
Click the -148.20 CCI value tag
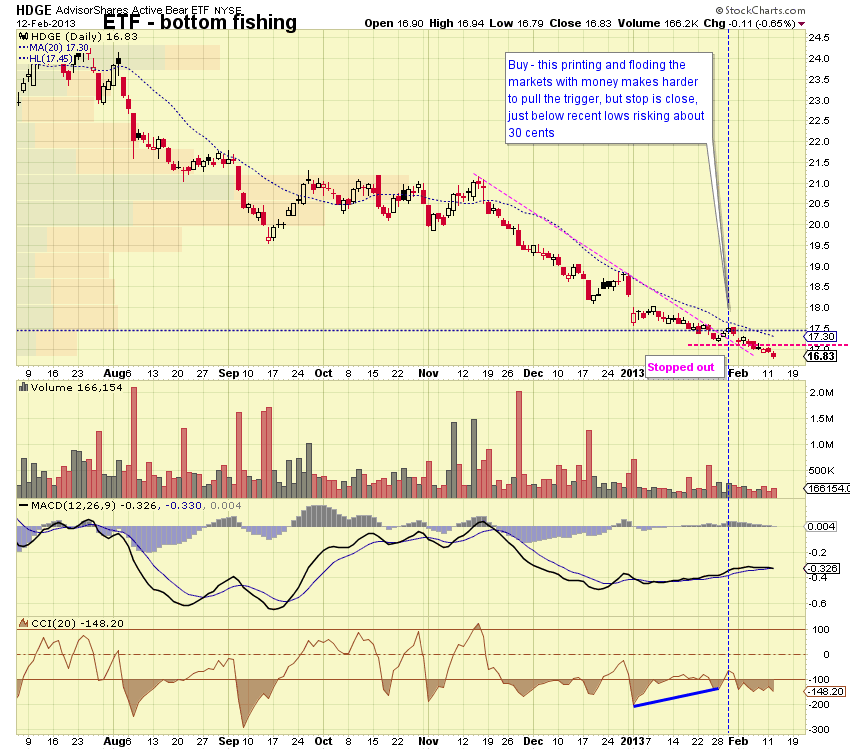pos(821,691)
